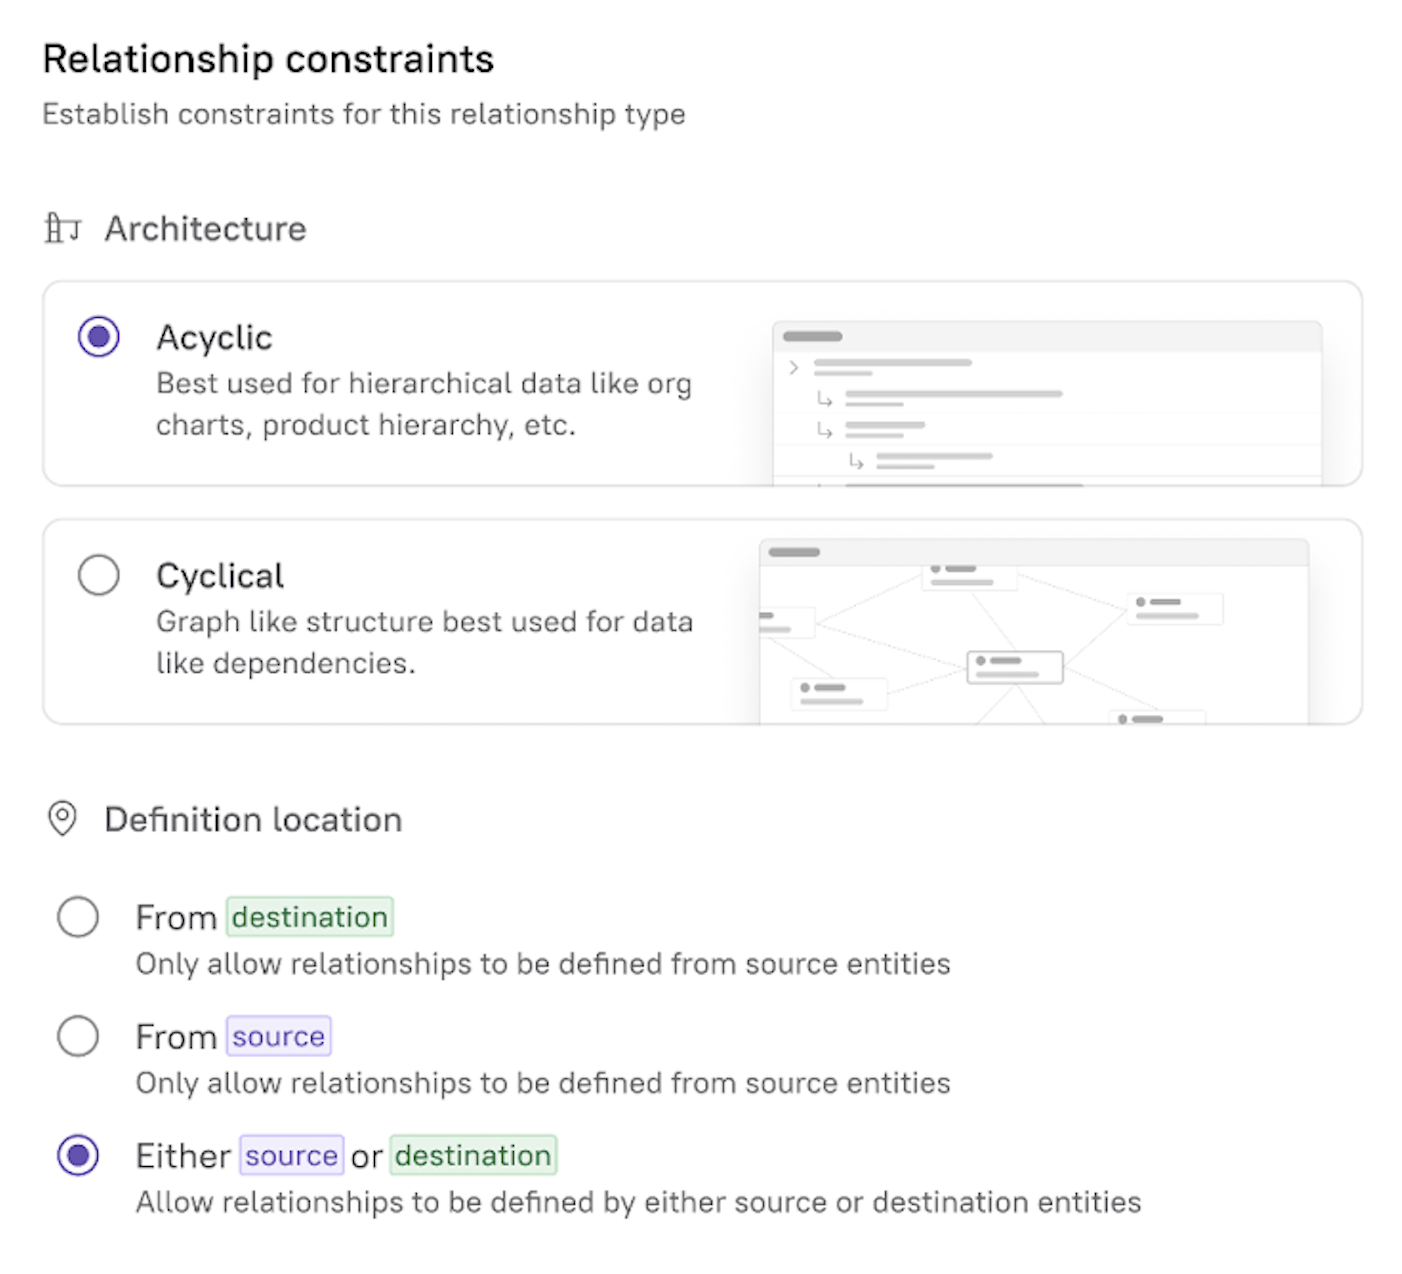The image size is (1402, 1274).
Task: Click the destination tag in the Either row
Action: click(473, 1155)
